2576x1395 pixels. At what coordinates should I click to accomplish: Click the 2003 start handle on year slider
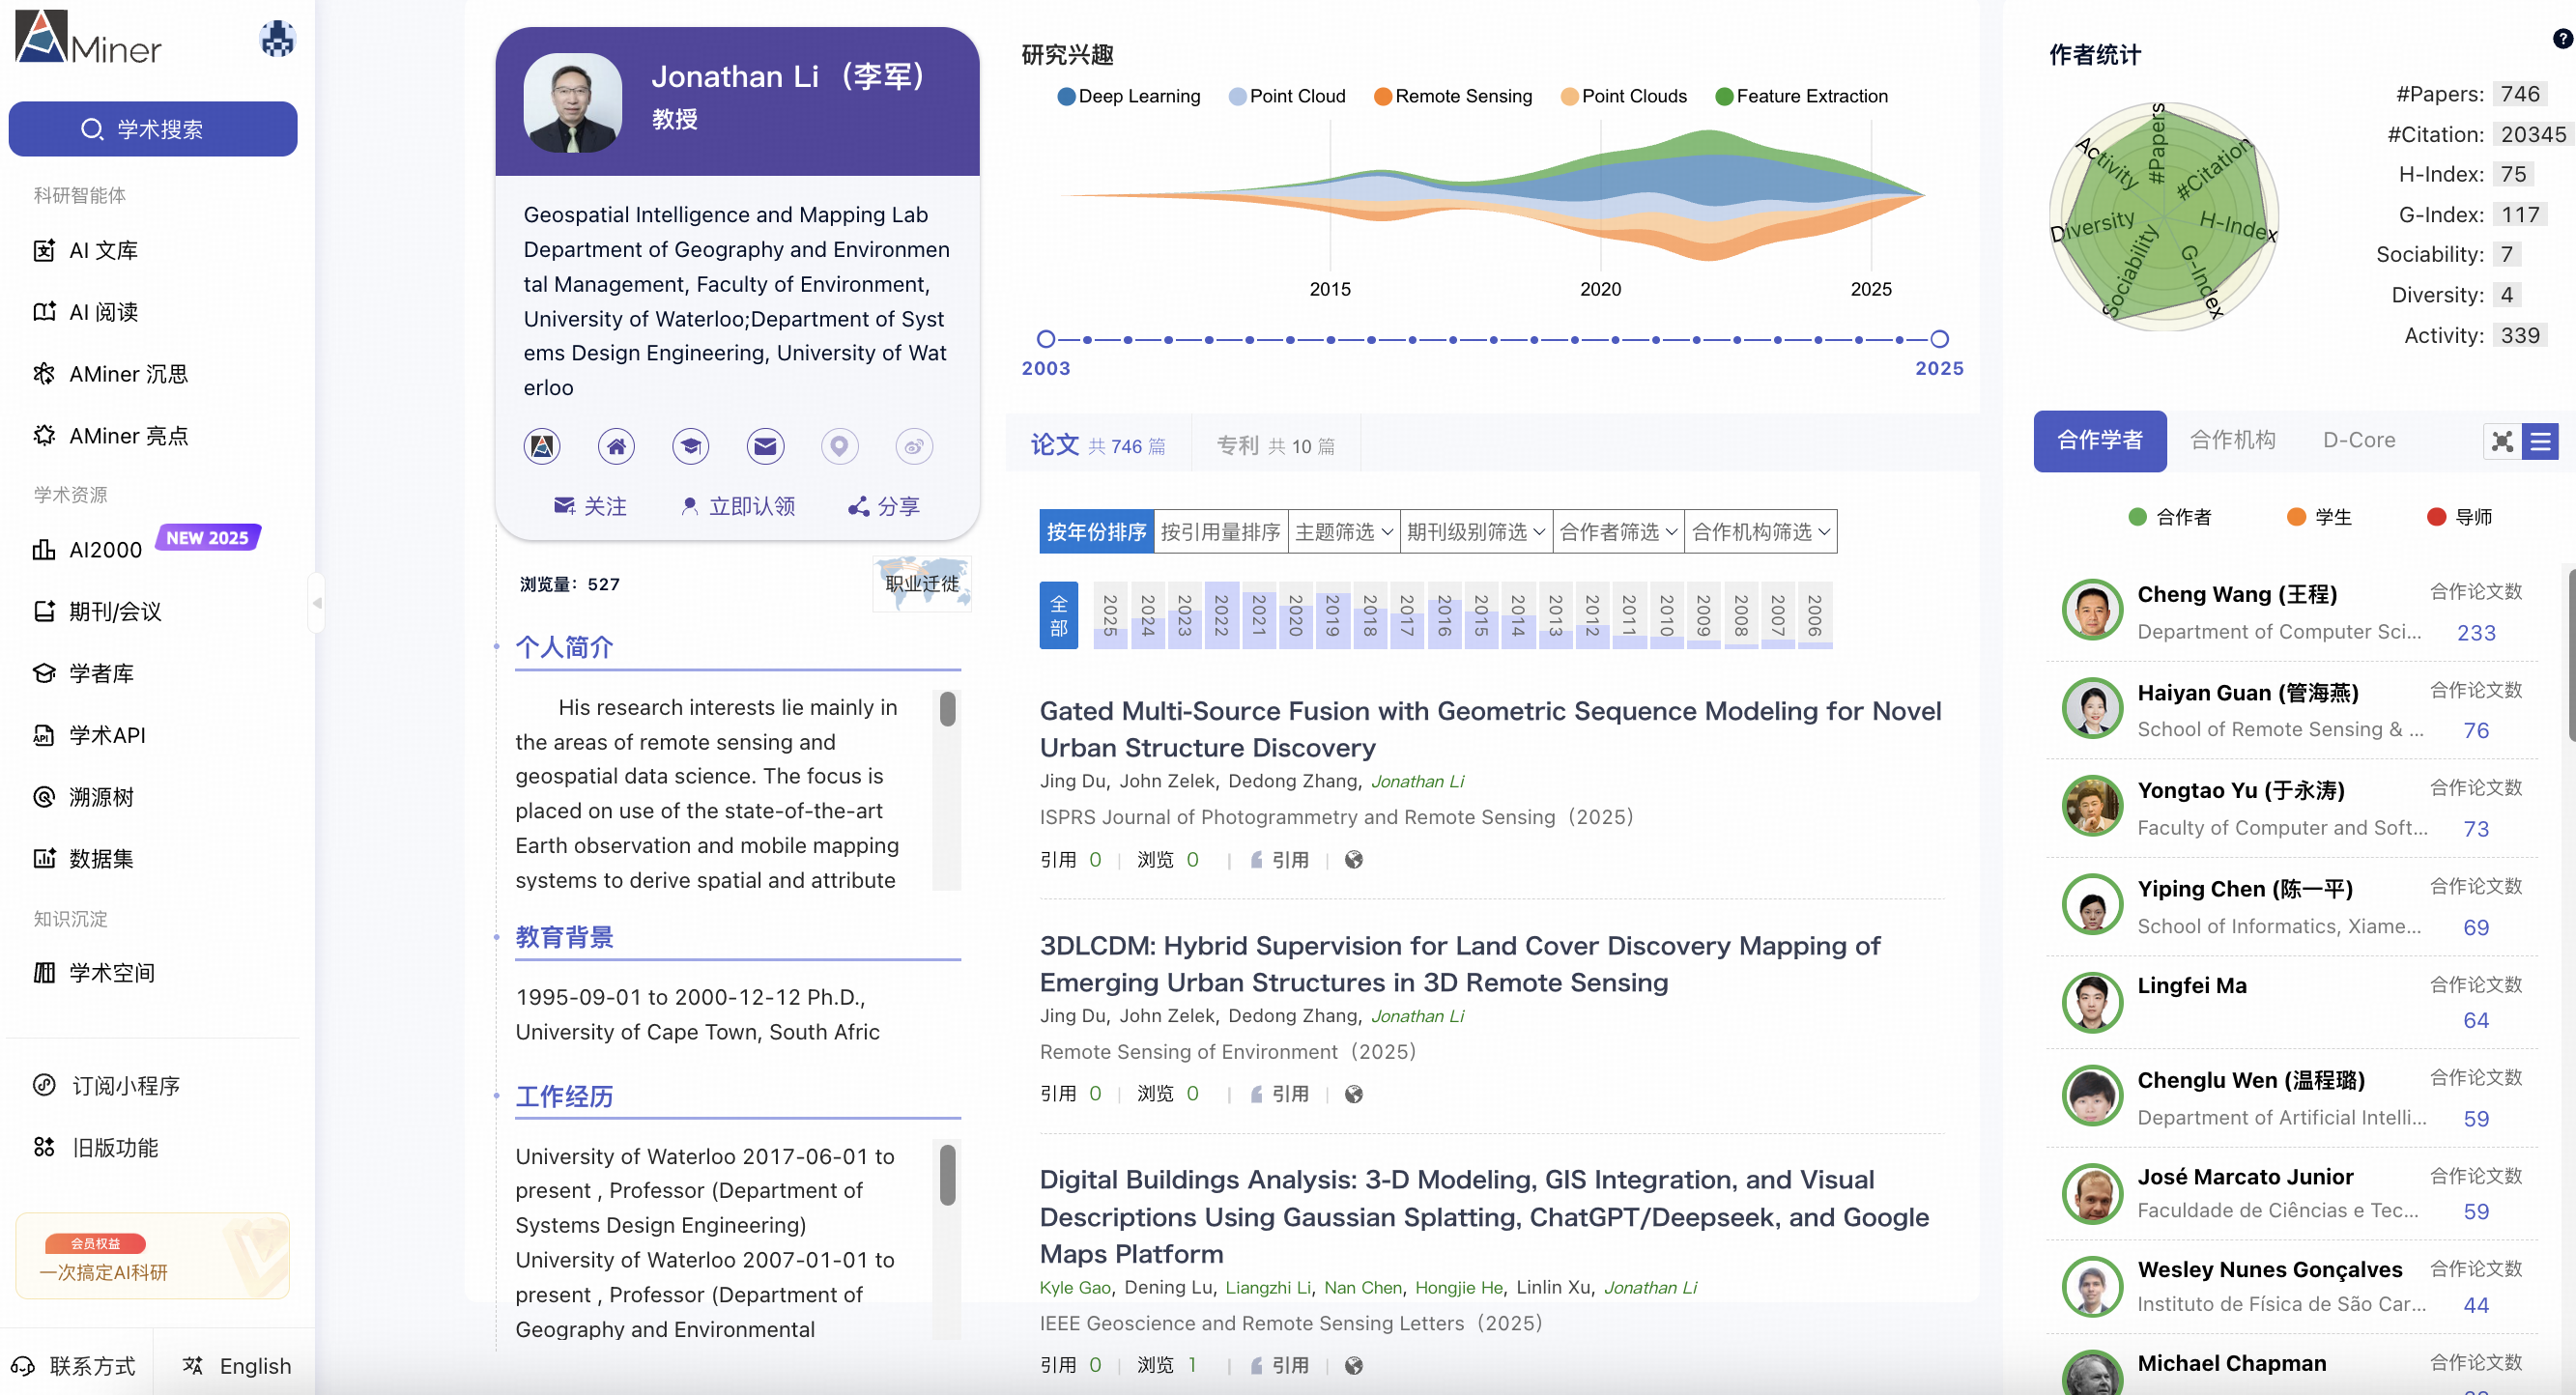(1046, 339)
